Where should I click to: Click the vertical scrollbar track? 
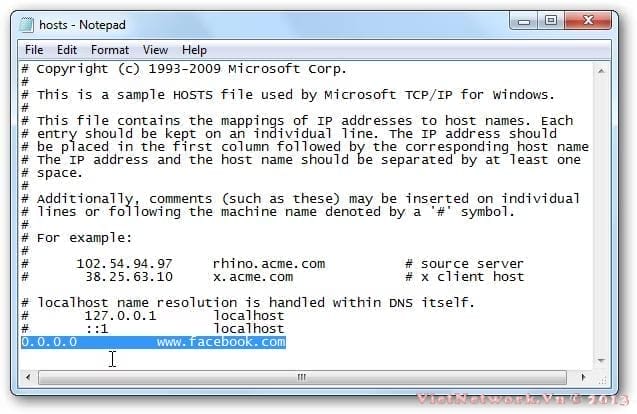601,216
